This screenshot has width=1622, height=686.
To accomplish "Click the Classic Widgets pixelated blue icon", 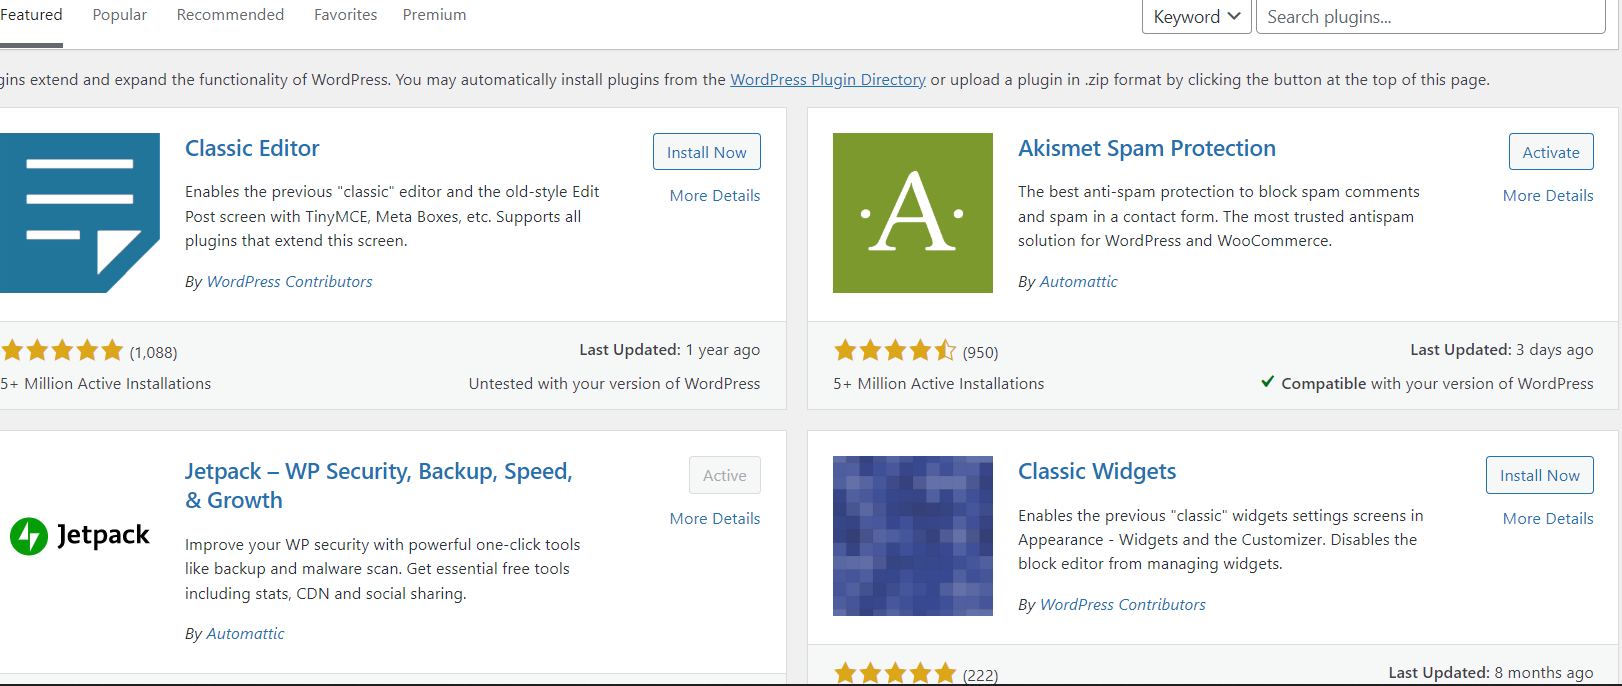I will 913,536.
